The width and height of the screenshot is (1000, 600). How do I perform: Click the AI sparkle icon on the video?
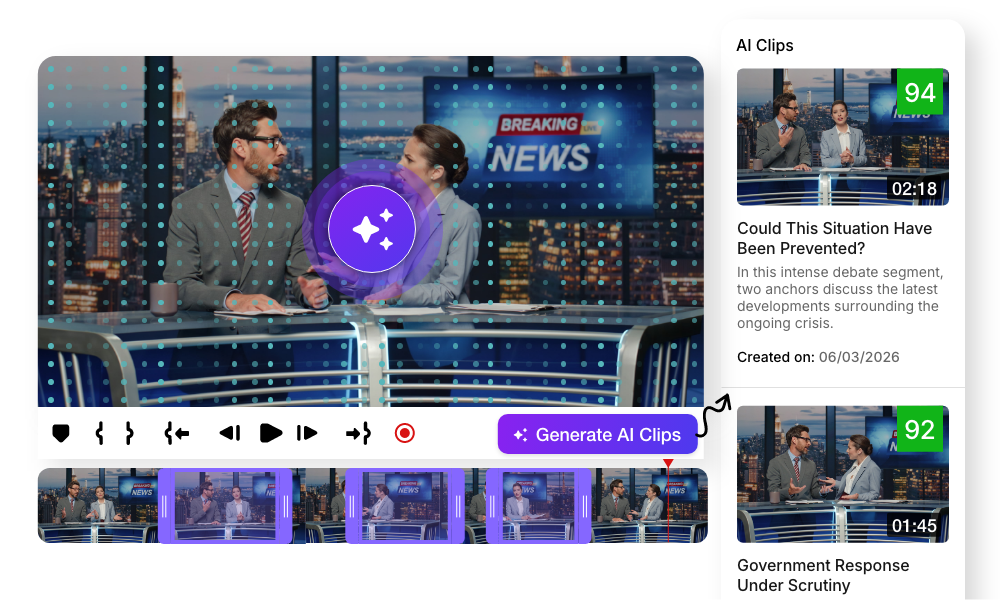coord(371,229)
